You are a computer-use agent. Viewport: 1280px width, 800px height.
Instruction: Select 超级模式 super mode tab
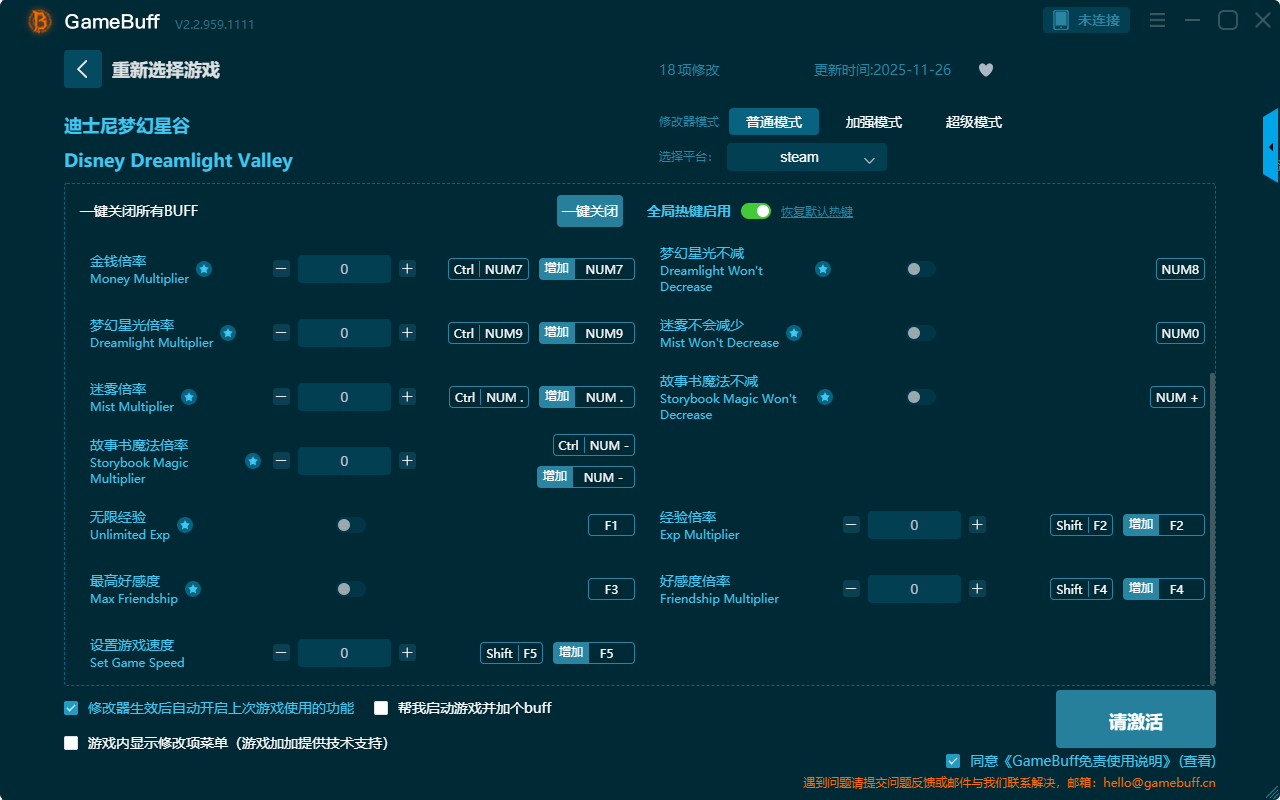[x=973, y=122]
